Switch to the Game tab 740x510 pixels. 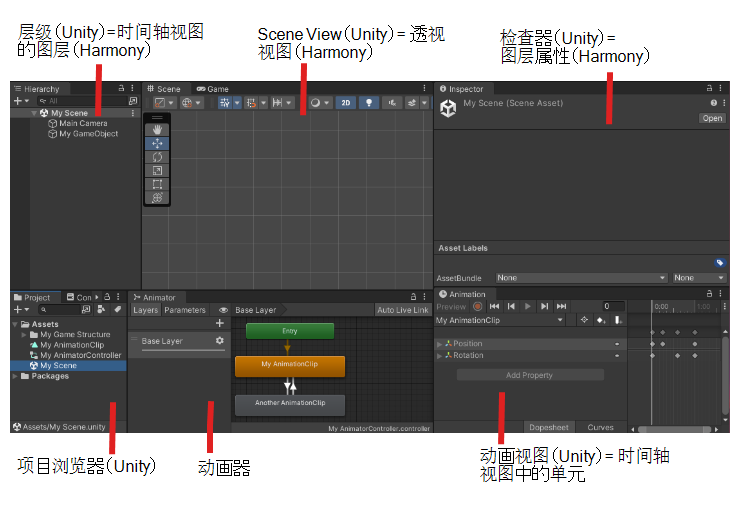(x=212, y=89)
